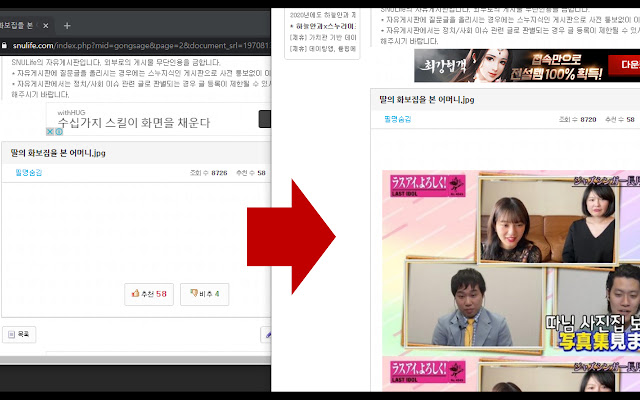
Task: Click the 최강협객 game banner ad
Action: (527, 66)
